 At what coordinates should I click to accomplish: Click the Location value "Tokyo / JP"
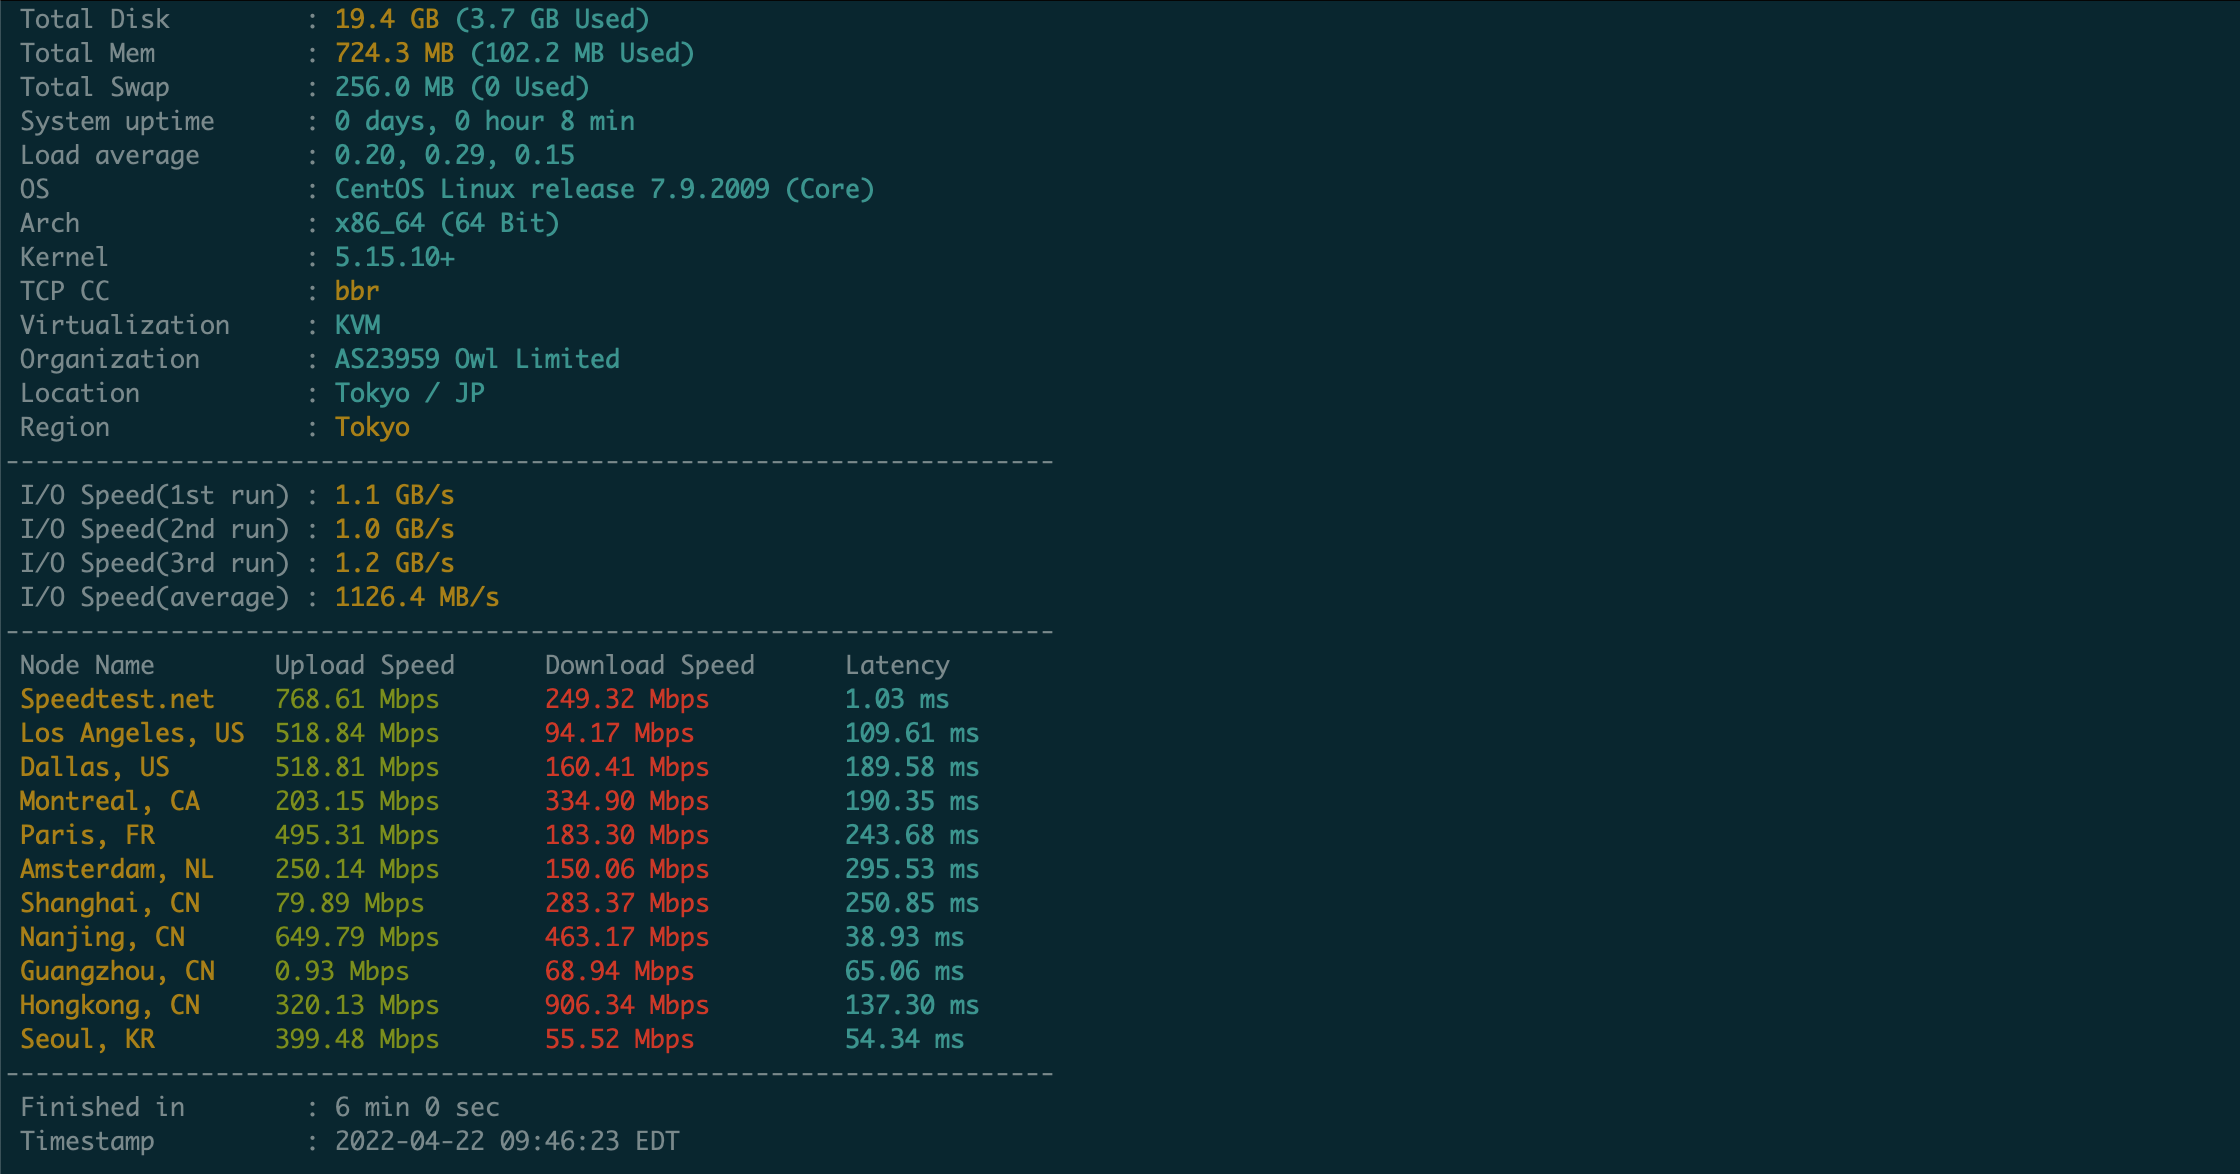pos(409,393)
